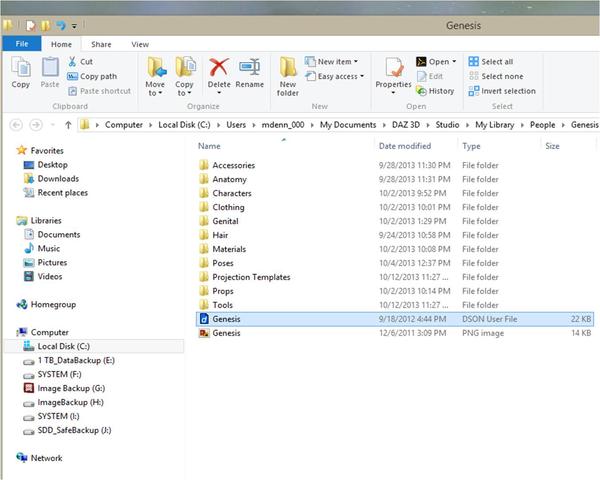Click the red Delete X icon

(219, 67)
